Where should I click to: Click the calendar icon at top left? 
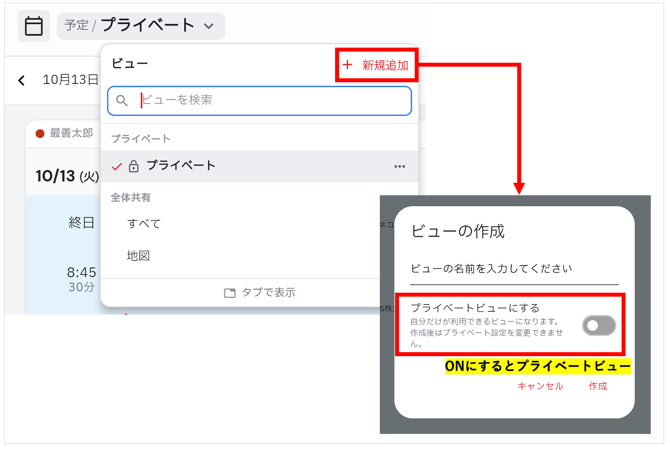point(34,26)
